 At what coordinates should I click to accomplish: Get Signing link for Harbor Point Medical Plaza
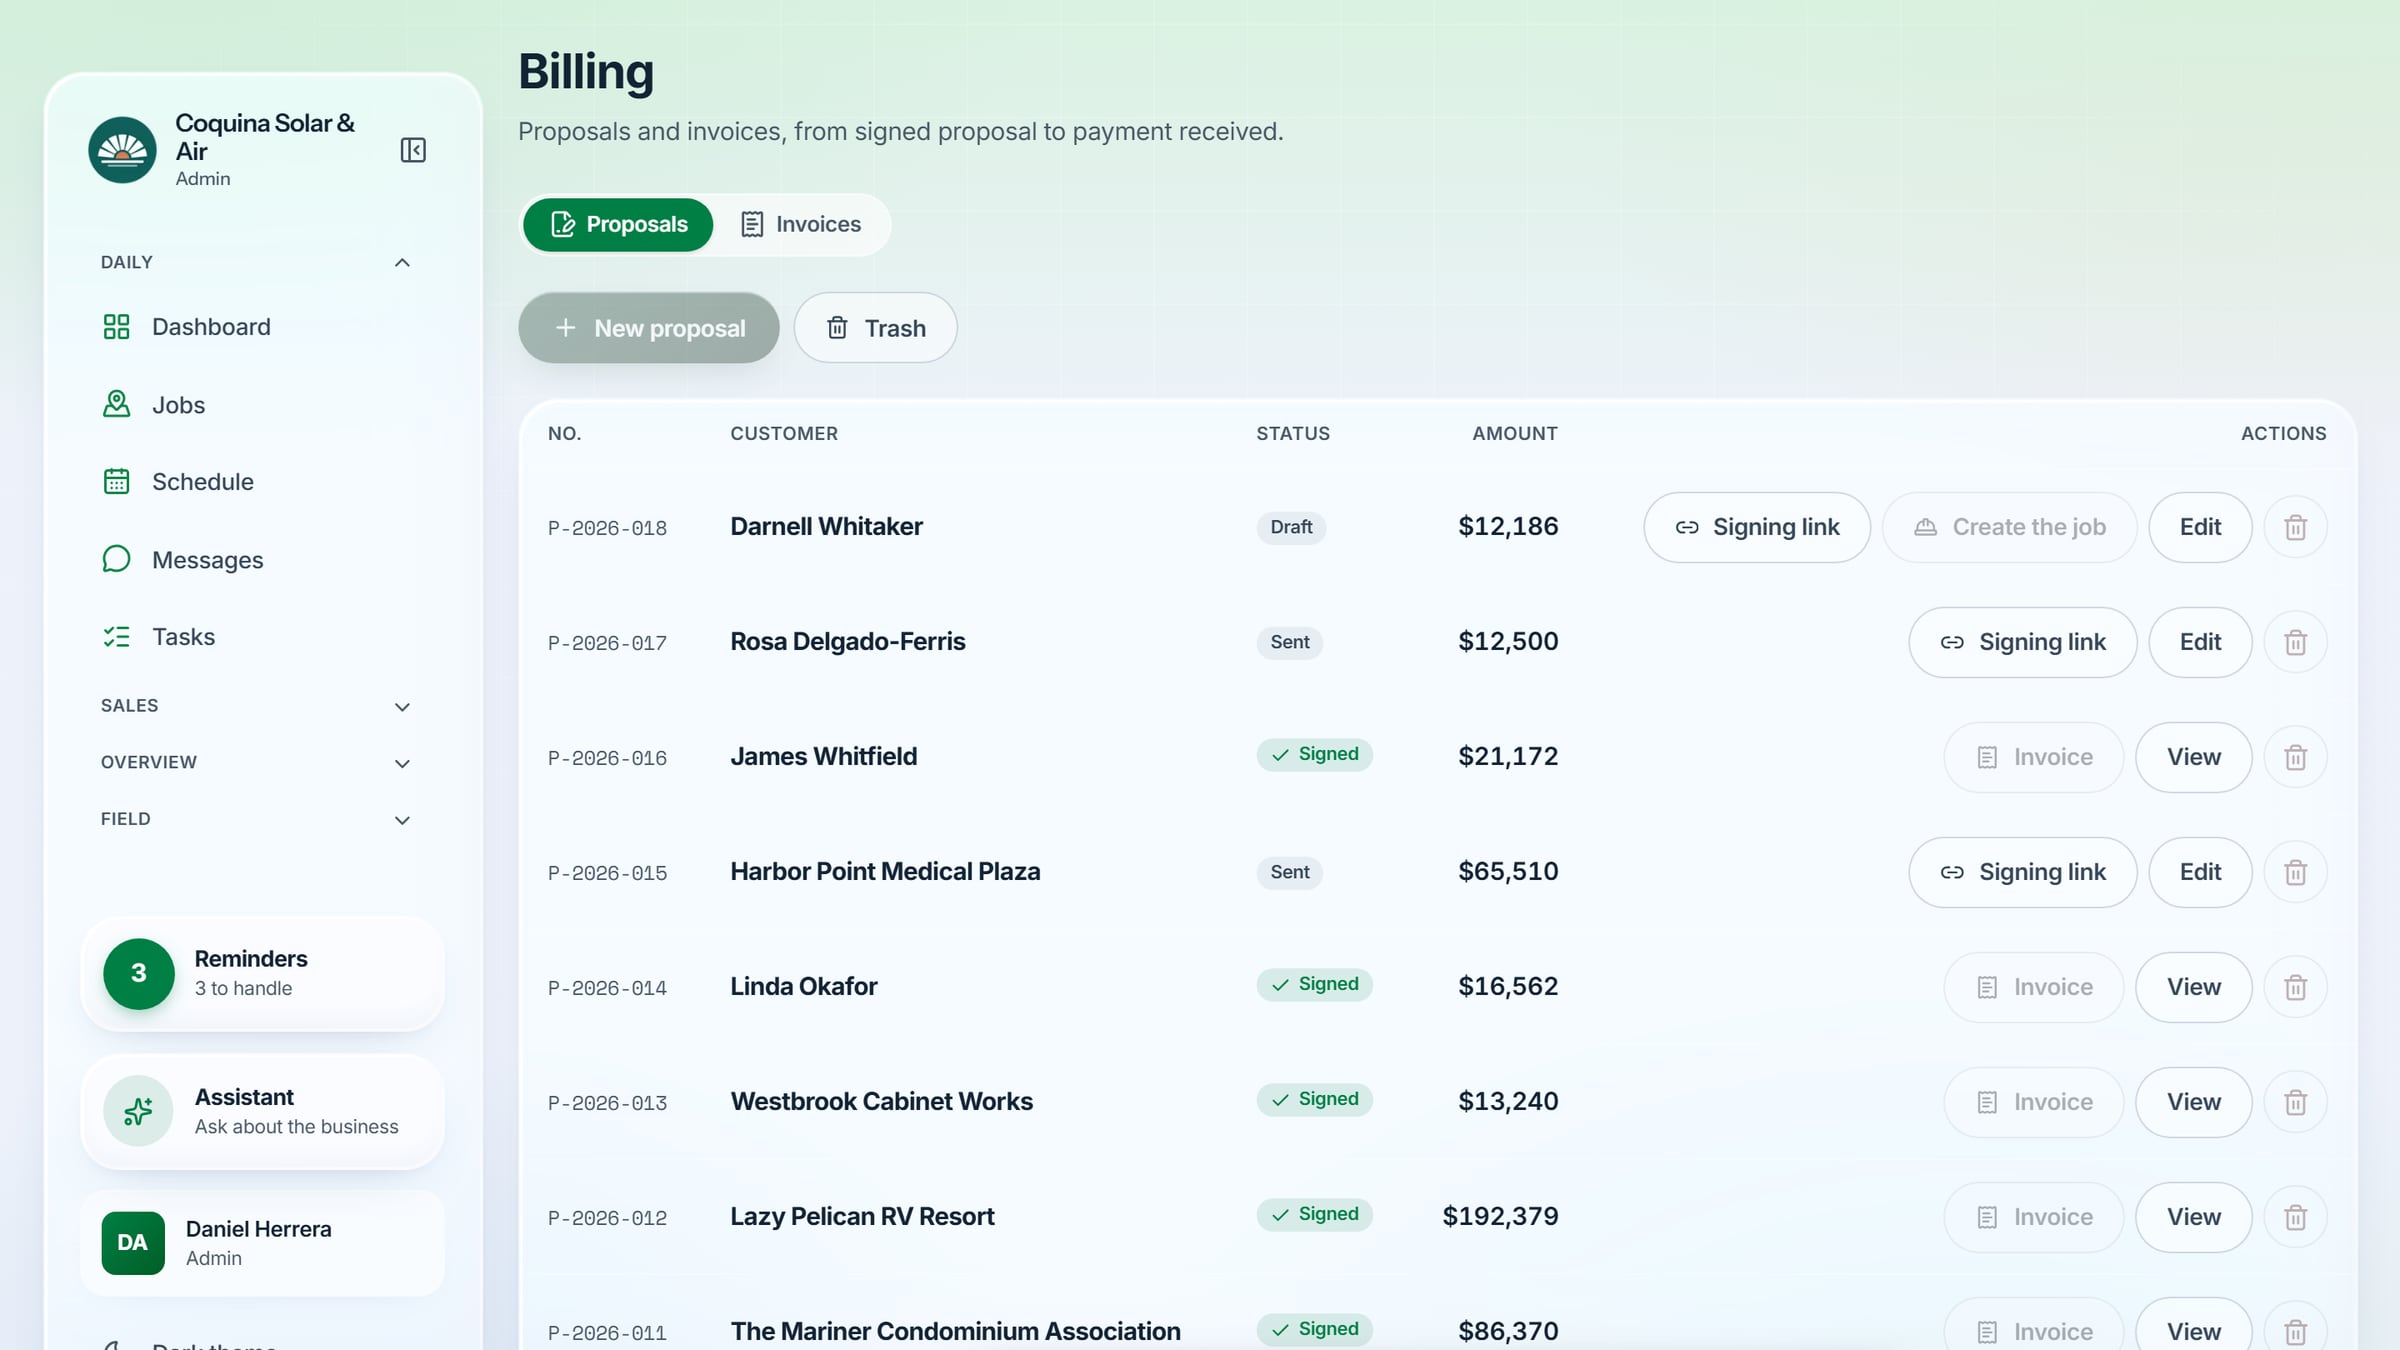tap(2023, 872)
